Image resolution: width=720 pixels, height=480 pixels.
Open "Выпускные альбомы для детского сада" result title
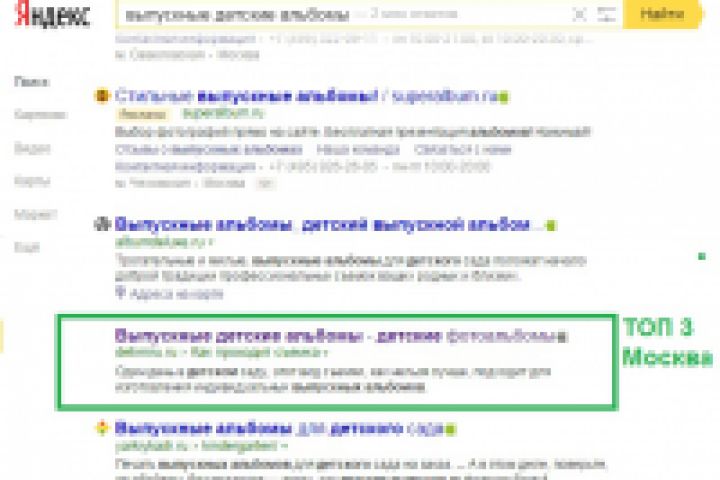point(279,429)
